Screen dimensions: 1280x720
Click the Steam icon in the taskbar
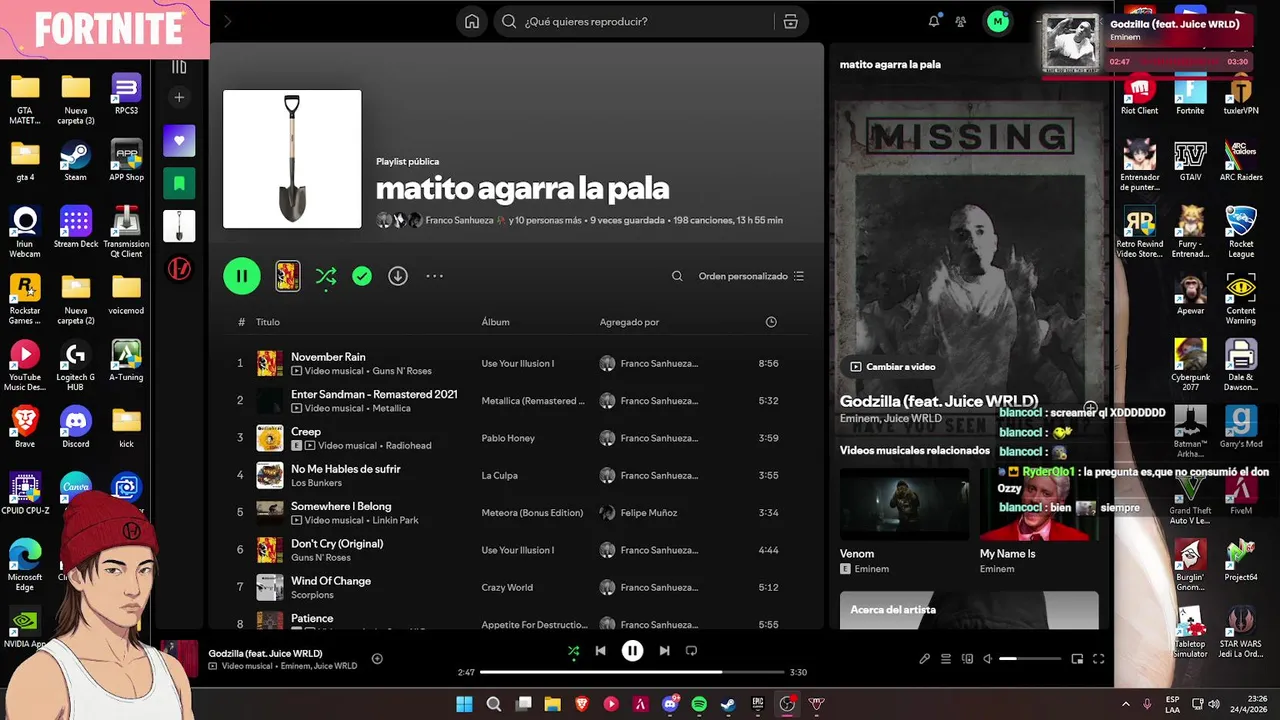coord(728,704)
